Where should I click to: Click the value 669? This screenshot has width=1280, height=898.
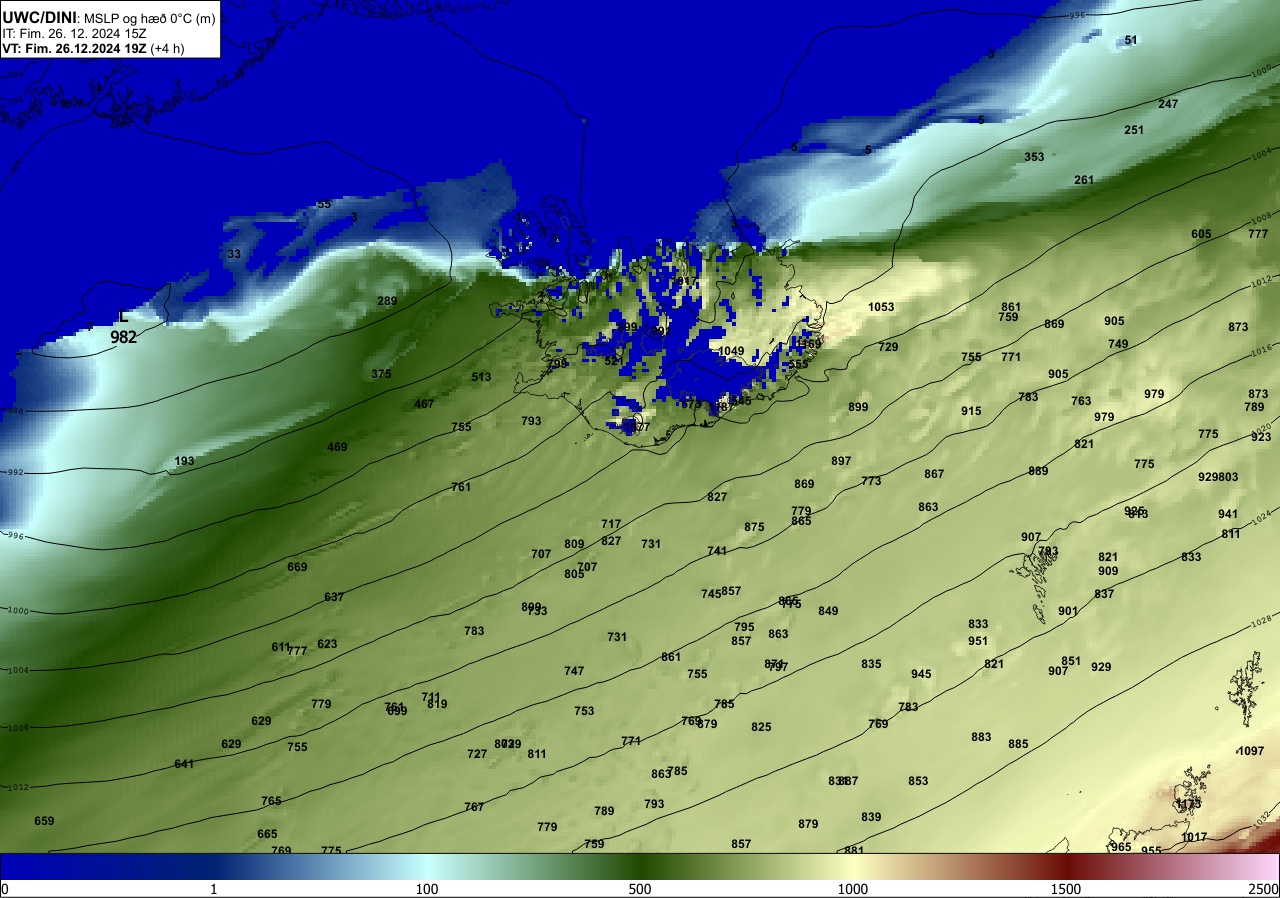coord(297,567)
